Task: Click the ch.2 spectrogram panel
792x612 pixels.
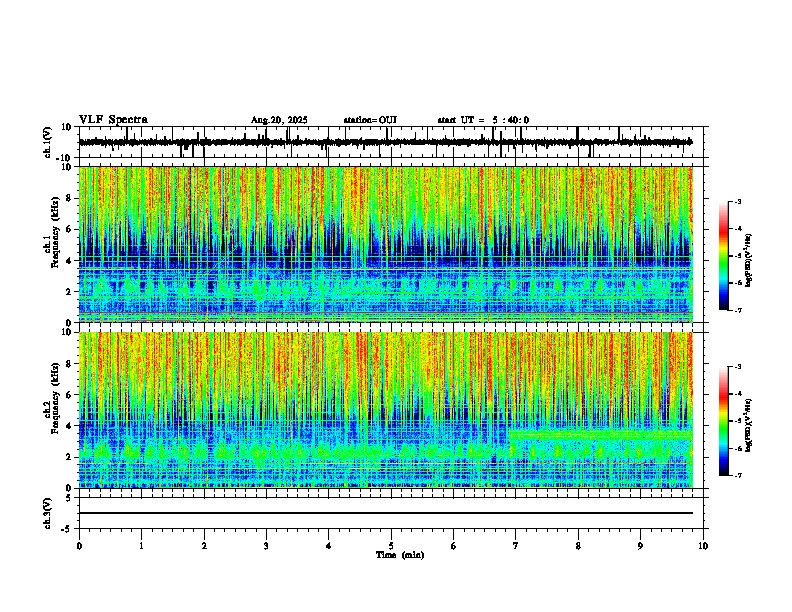Action: (386, 410)
